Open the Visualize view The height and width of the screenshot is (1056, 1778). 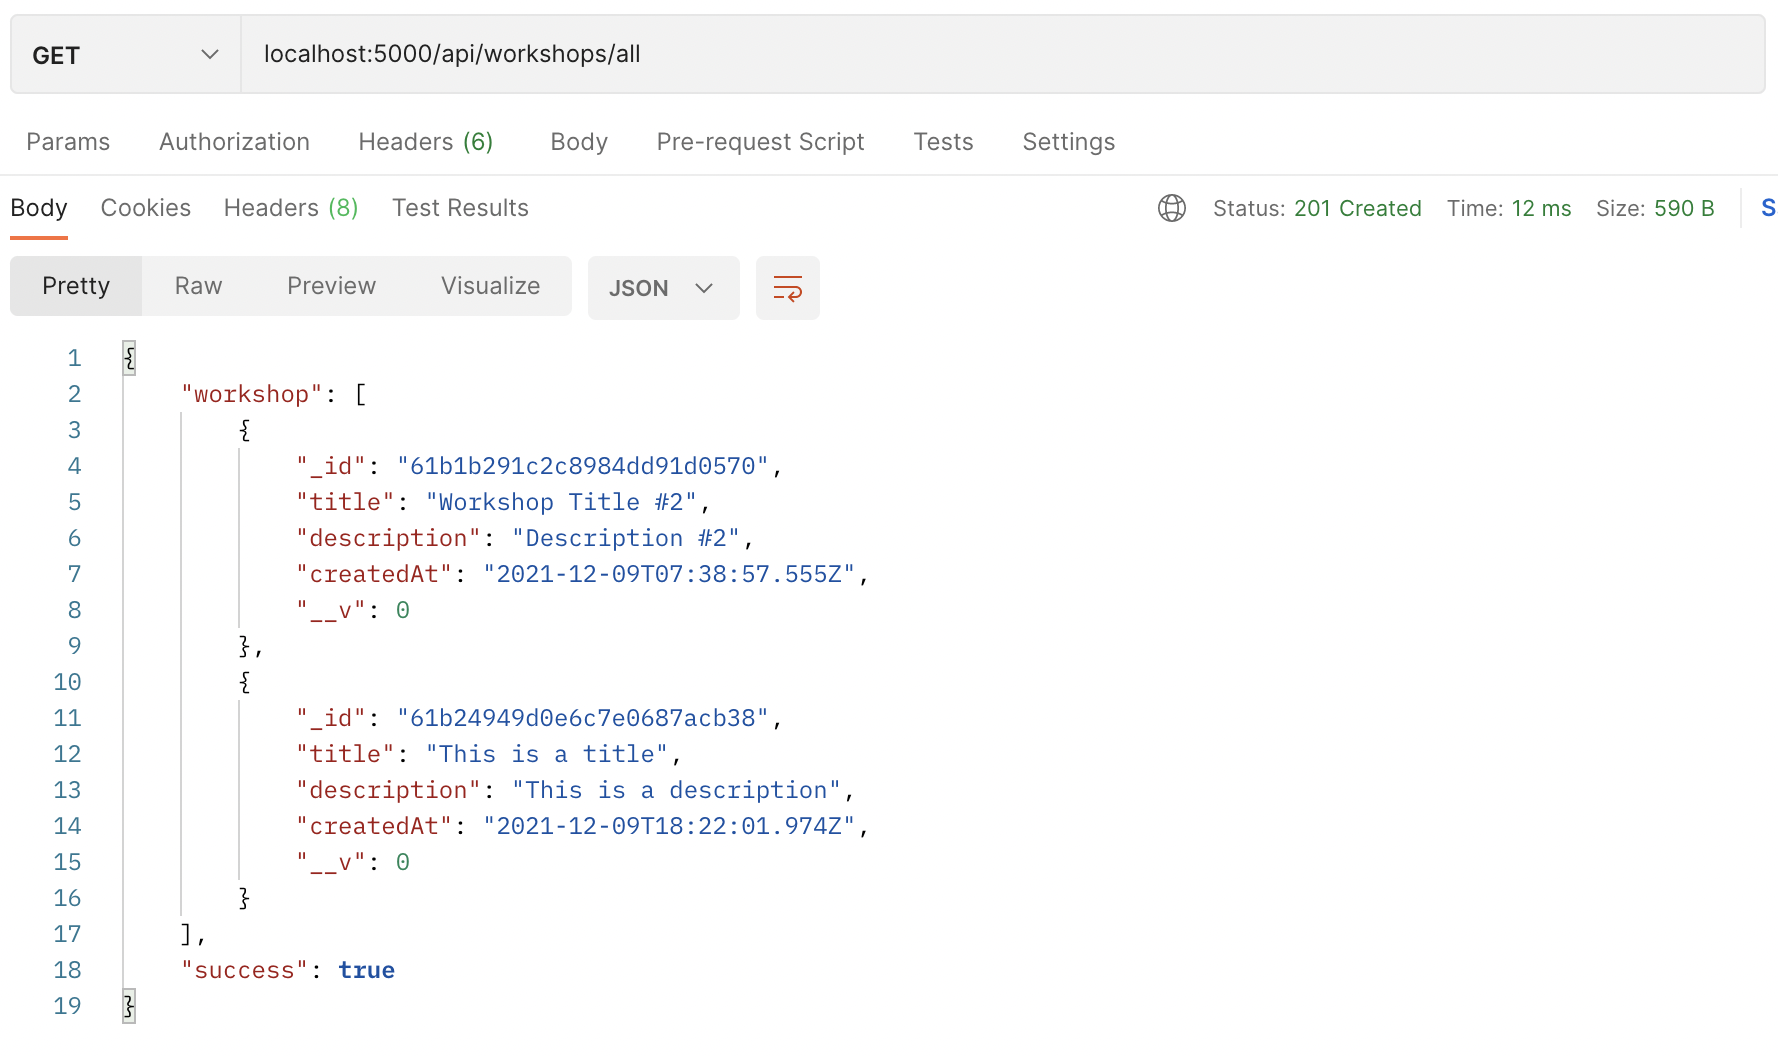(x=490, y=286)
